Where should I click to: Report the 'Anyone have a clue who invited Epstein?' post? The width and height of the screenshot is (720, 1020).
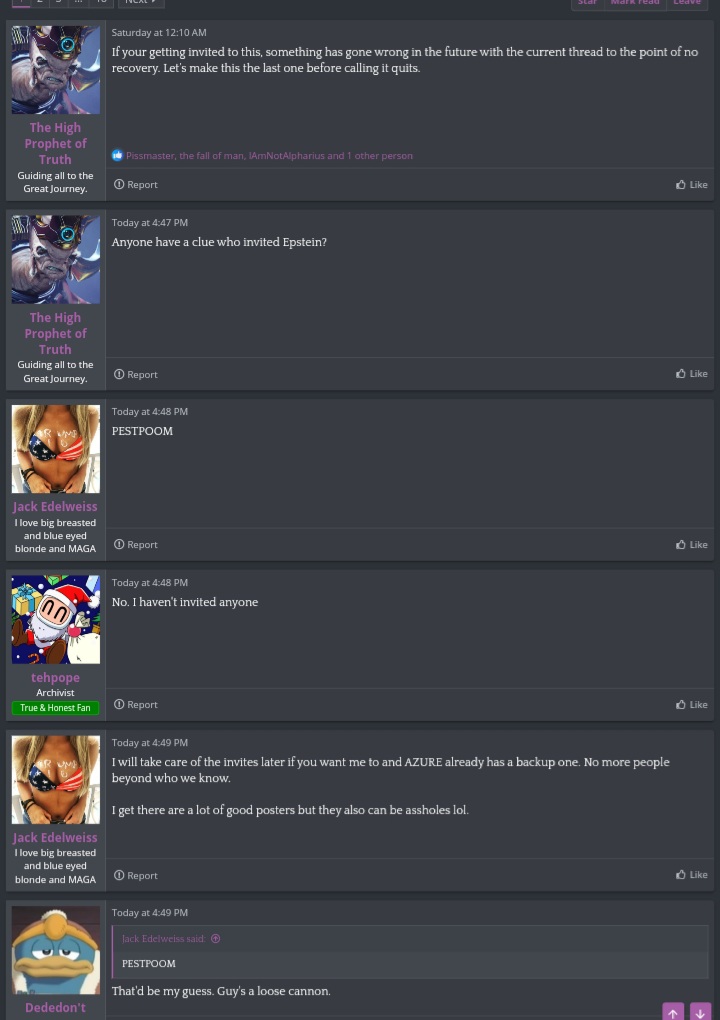coord(135,375)
